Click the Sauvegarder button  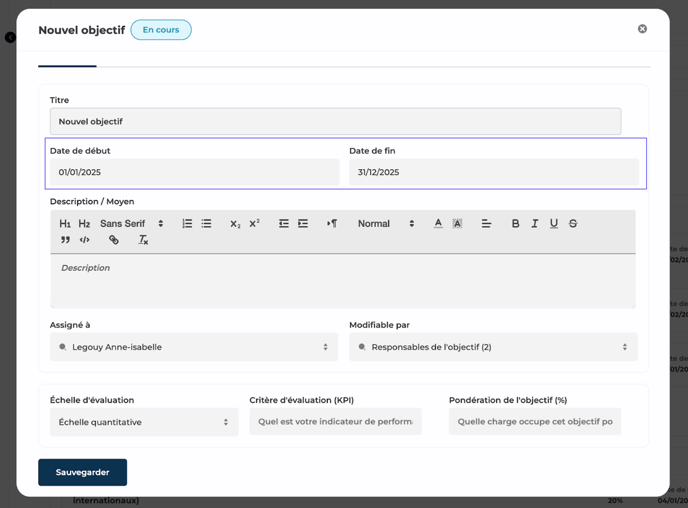82,472
